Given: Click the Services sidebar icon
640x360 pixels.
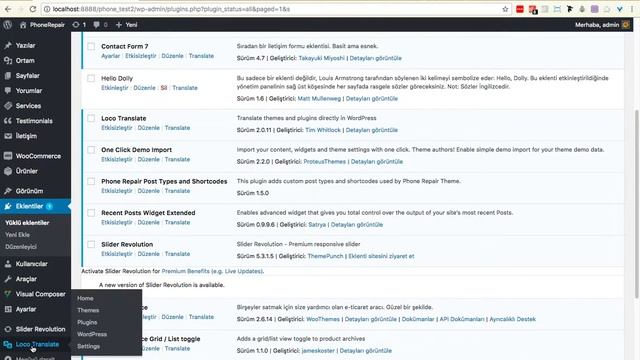Looking at the screenshot, I should pos(8,106).
